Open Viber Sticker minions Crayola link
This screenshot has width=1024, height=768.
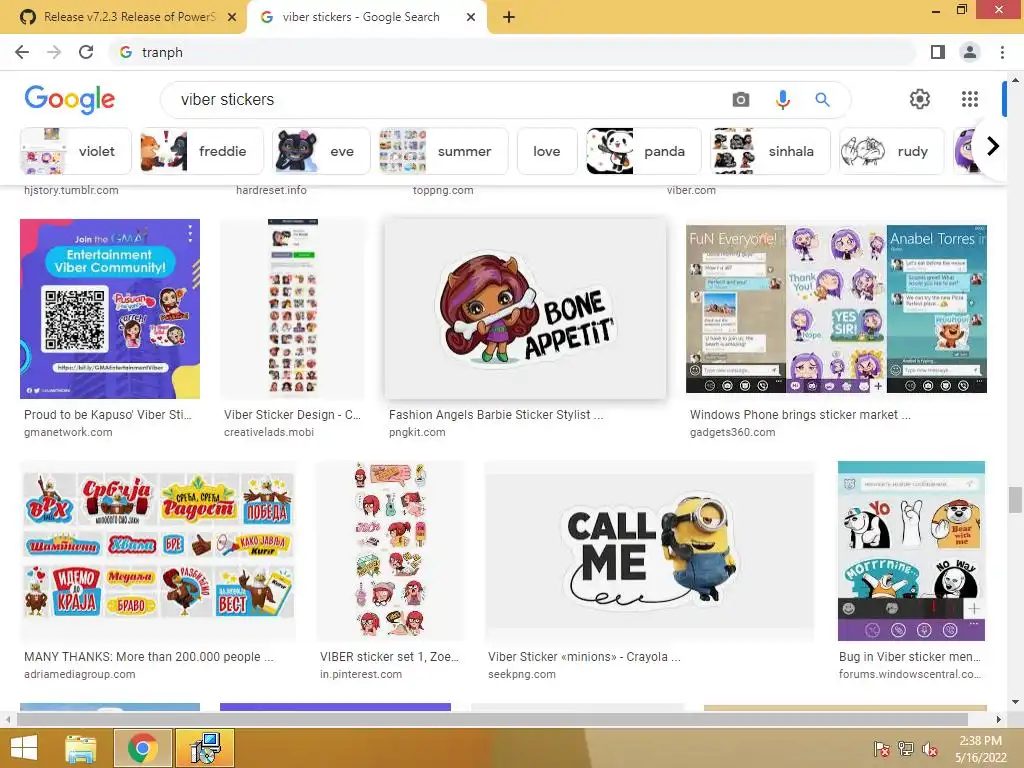584,657
